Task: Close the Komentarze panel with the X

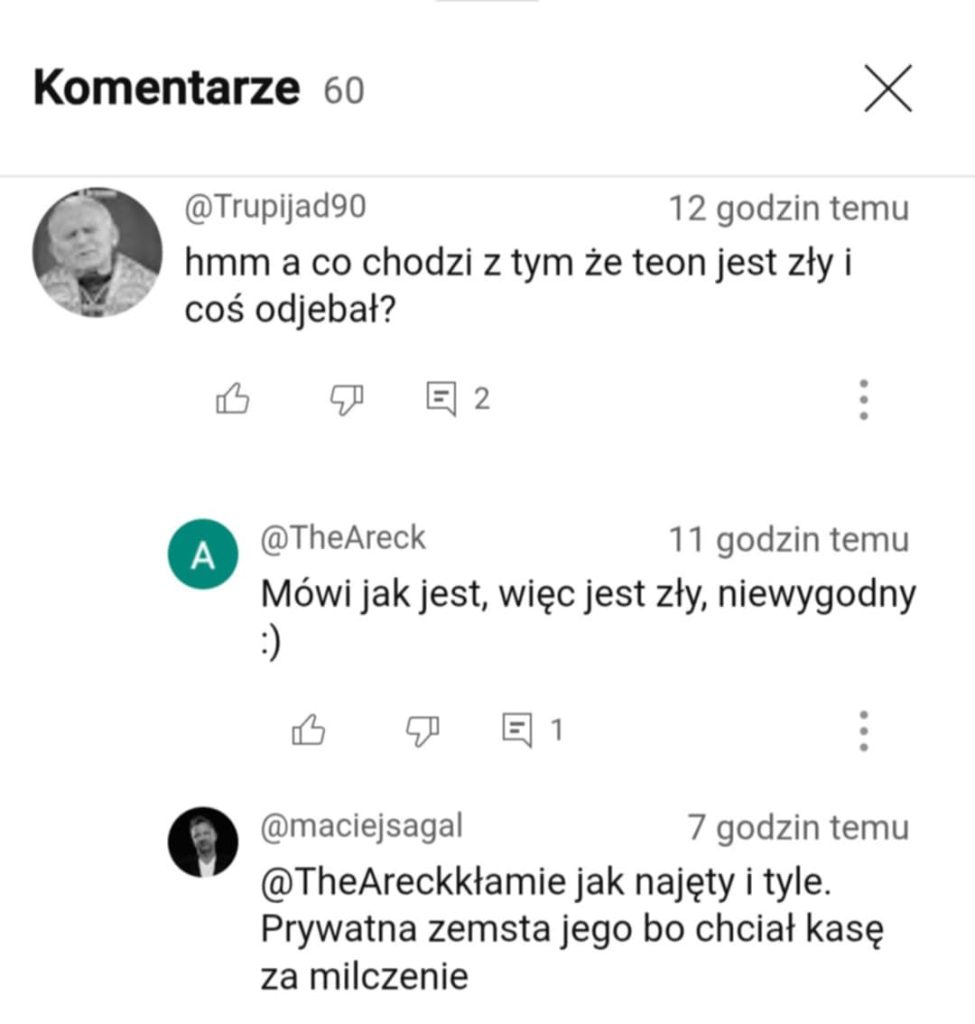Action: pyautogui.click(x=888, y=90)
